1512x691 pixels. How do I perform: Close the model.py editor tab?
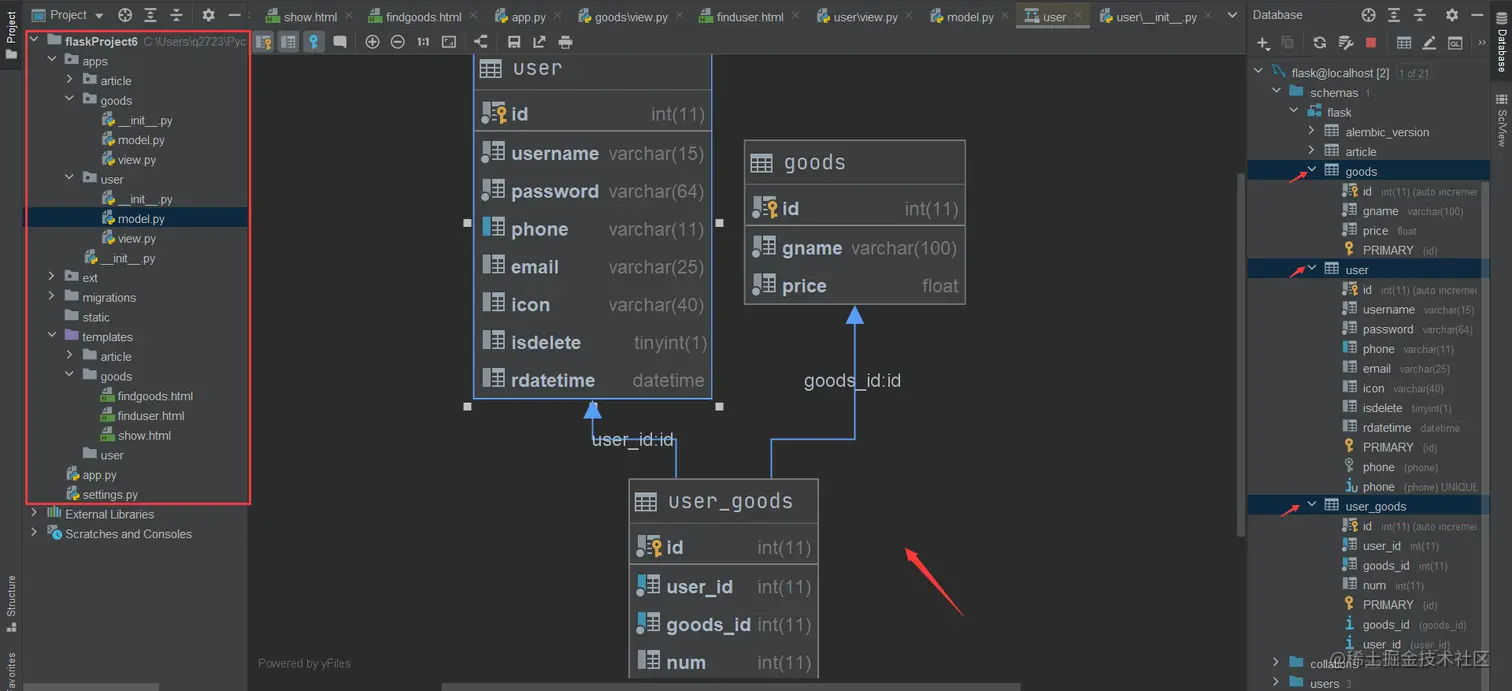[1003, 17]
